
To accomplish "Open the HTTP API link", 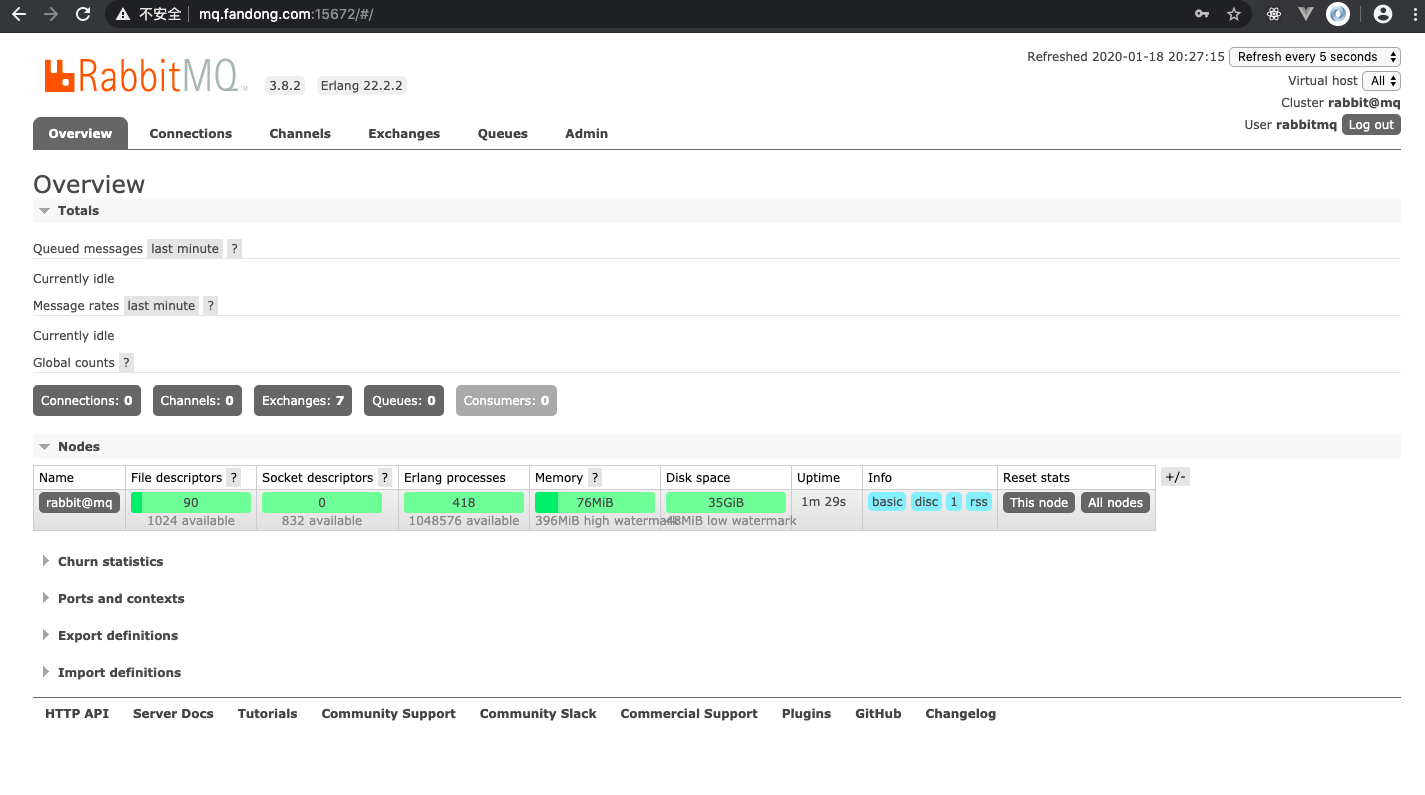I will click(x=77, y=714).
